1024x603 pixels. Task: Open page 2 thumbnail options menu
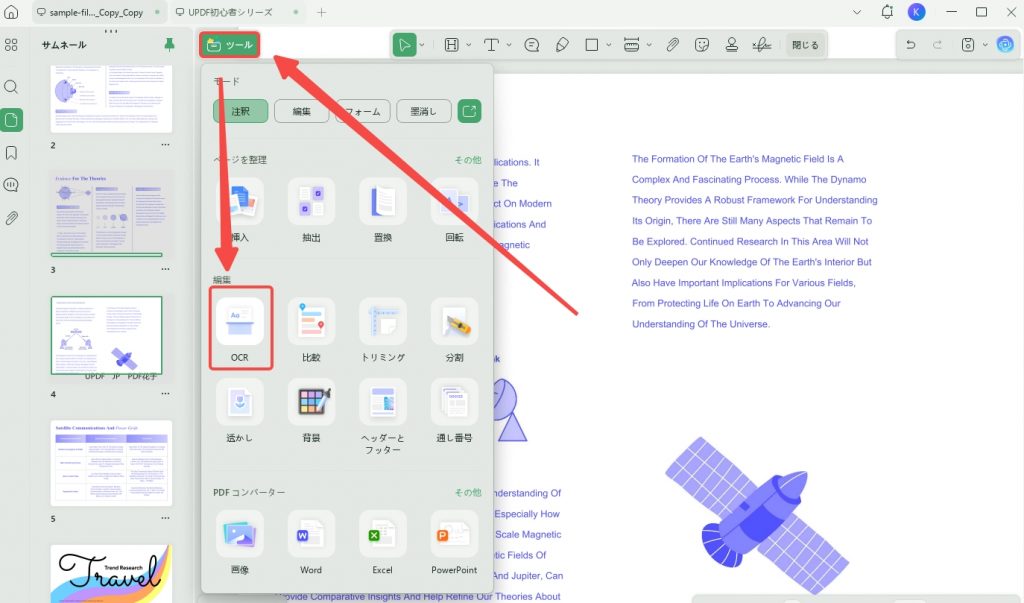coord(165,145)
